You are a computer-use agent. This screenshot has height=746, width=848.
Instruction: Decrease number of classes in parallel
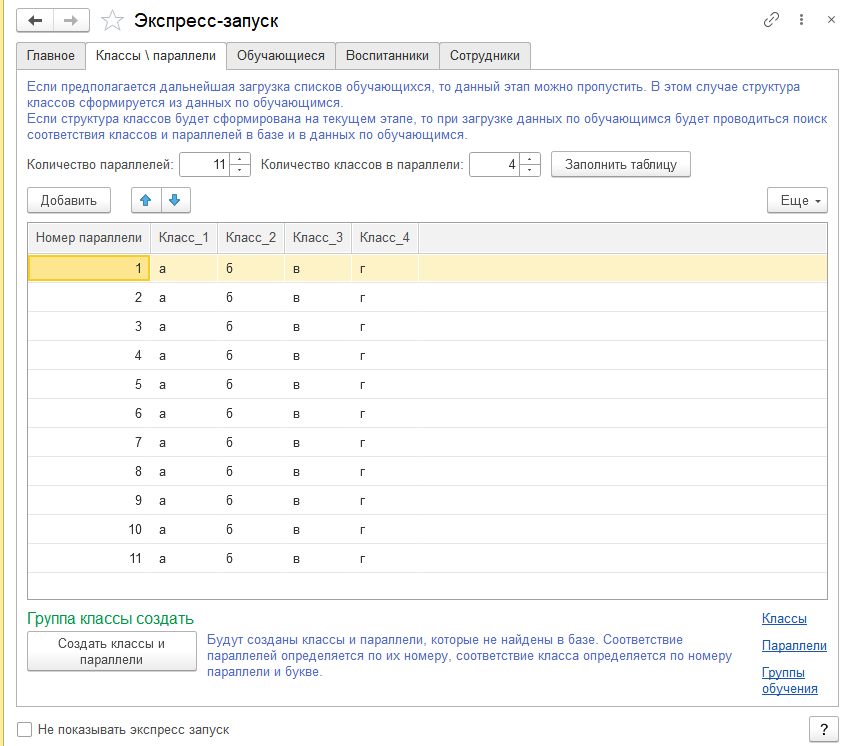click(530, 170)
